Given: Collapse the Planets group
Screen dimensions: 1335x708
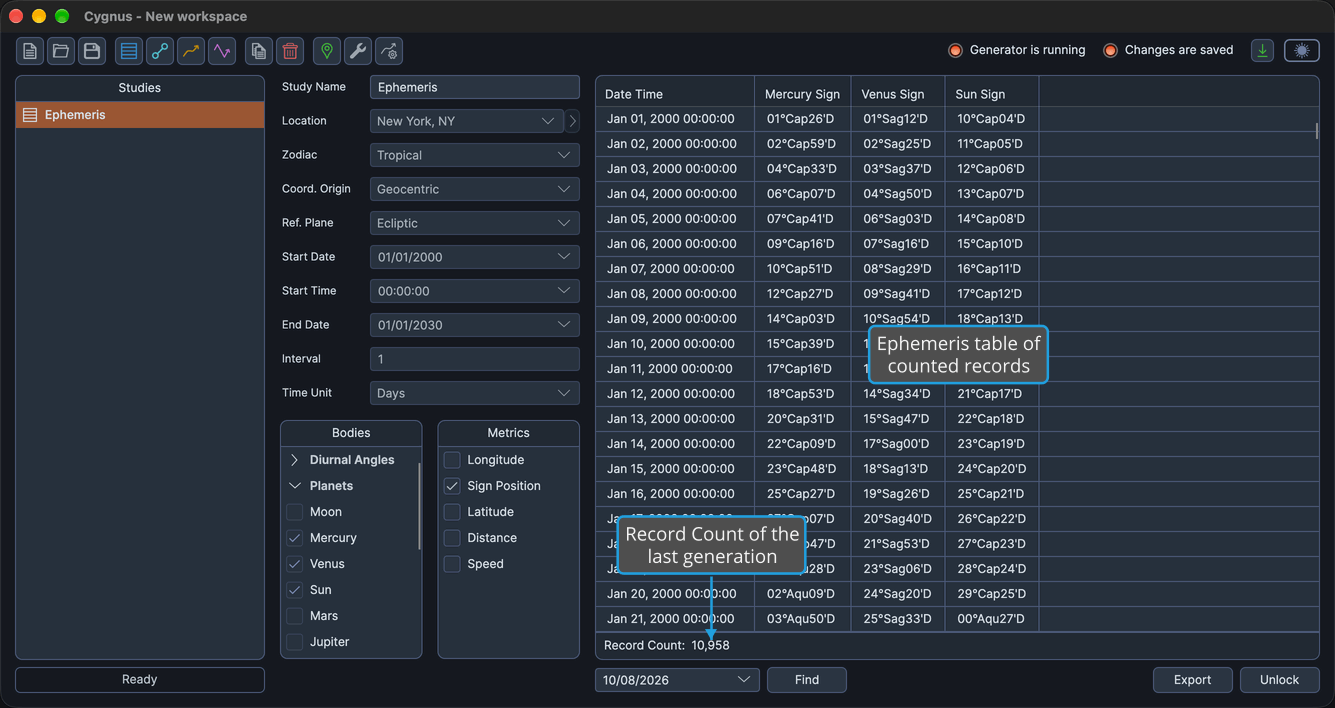Looking at the screenshot, I should point(295,486).
